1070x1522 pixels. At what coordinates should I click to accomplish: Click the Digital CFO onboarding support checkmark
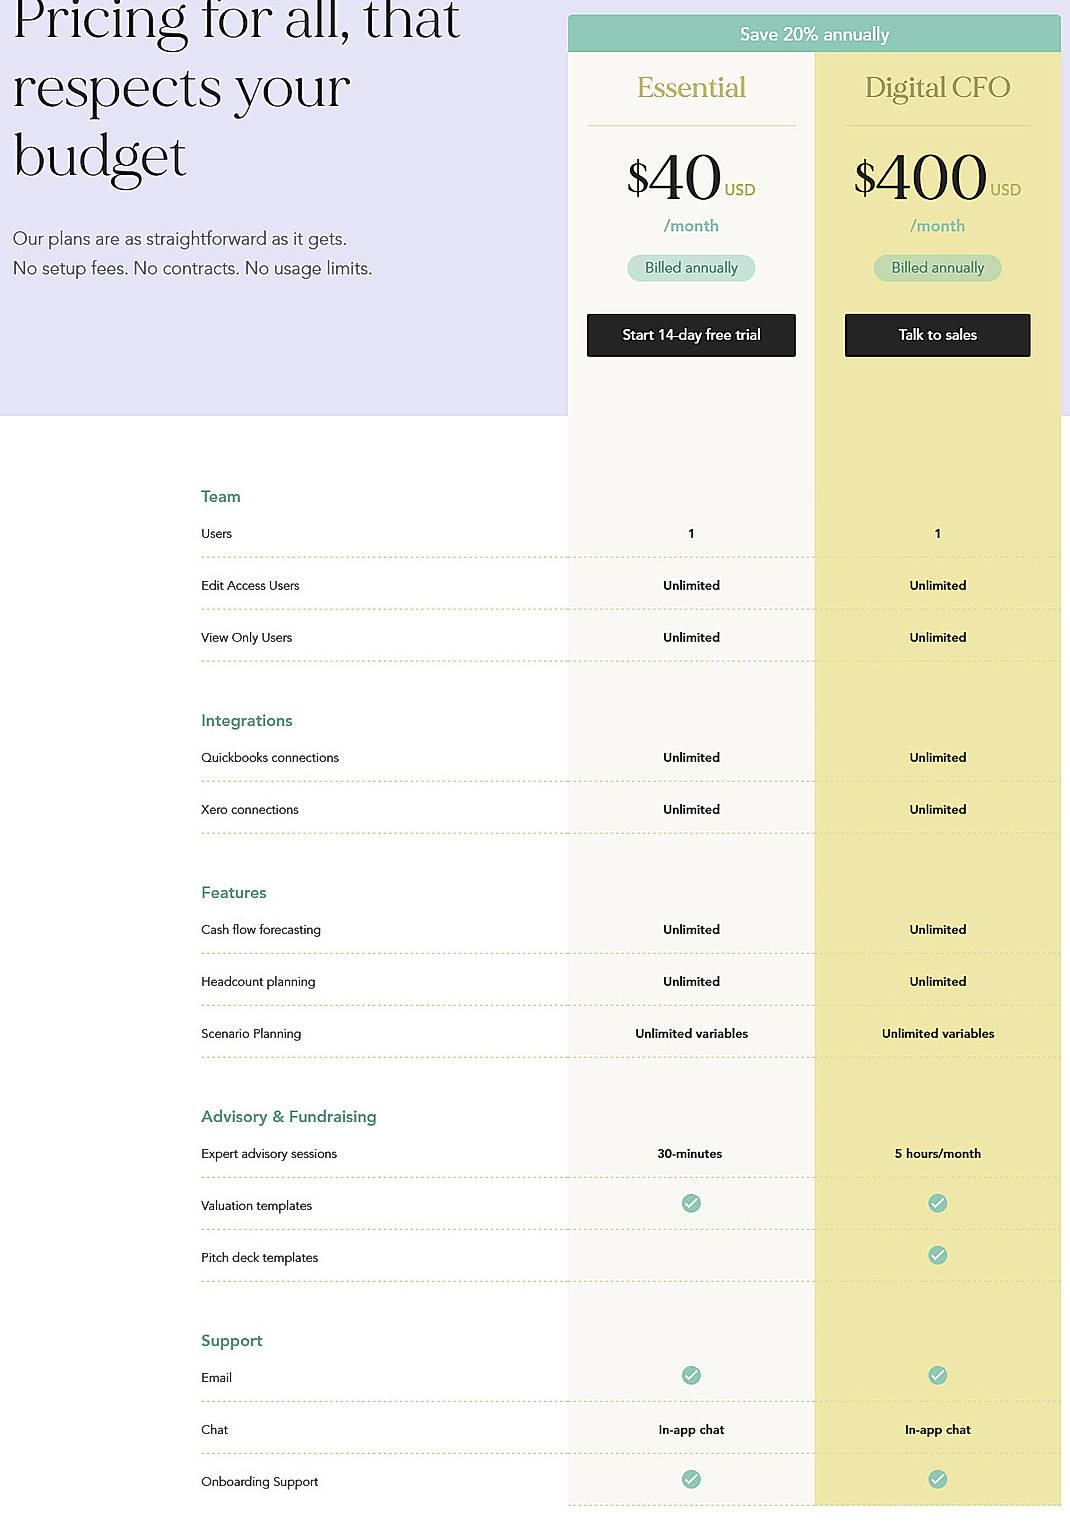pyautogui.click(x=937, y=1480)
